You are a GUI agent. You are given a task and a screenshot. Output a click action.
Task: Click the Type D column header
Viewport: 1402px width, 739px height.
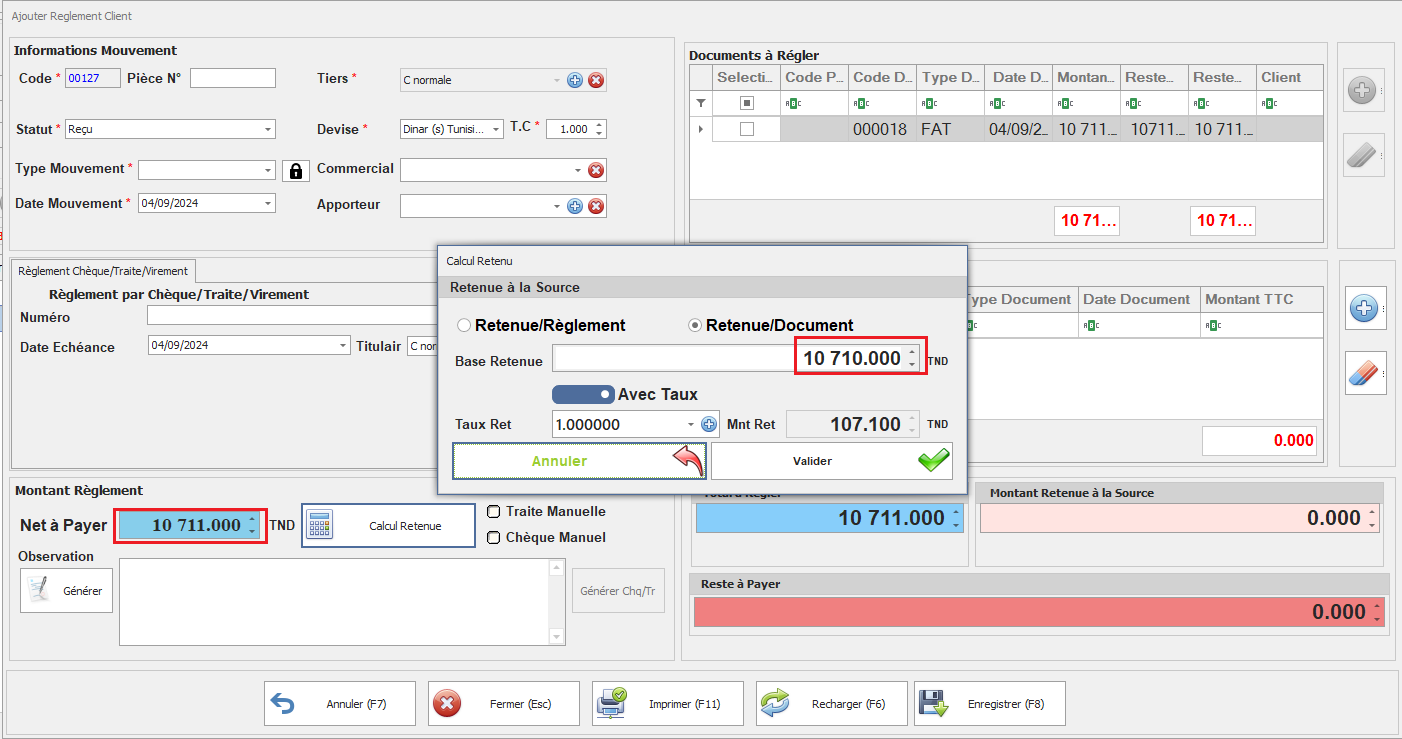pos(950,77)
